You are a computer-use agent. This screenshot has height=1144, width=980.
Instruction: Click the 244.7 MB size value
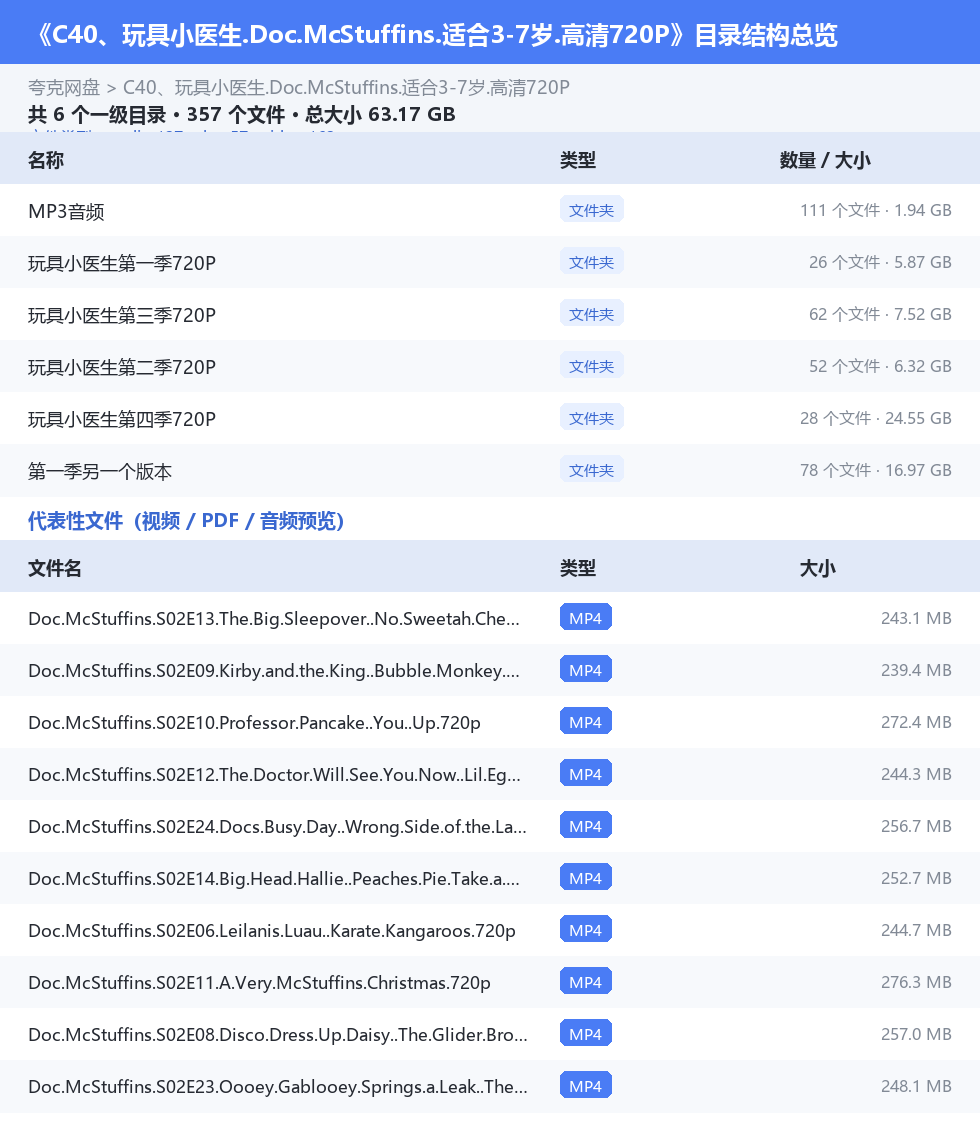point(916,930)
